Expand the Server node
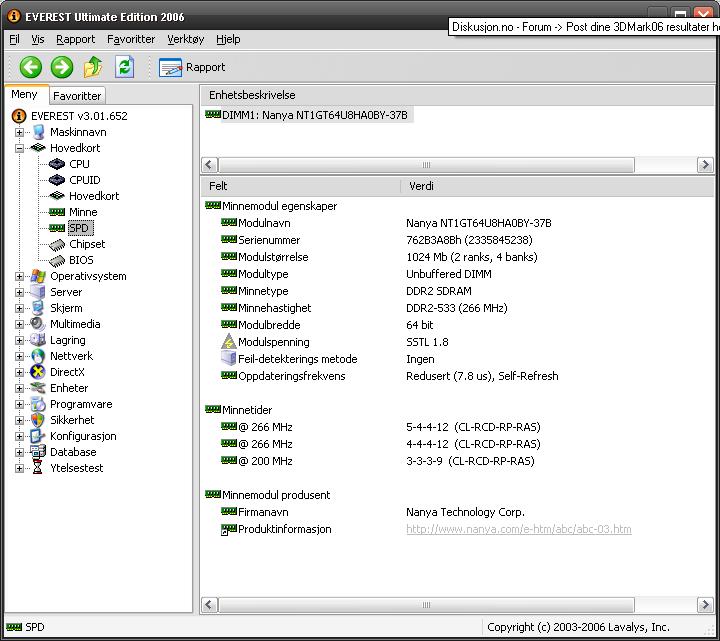The image size is (720, 641). point(19,292)
